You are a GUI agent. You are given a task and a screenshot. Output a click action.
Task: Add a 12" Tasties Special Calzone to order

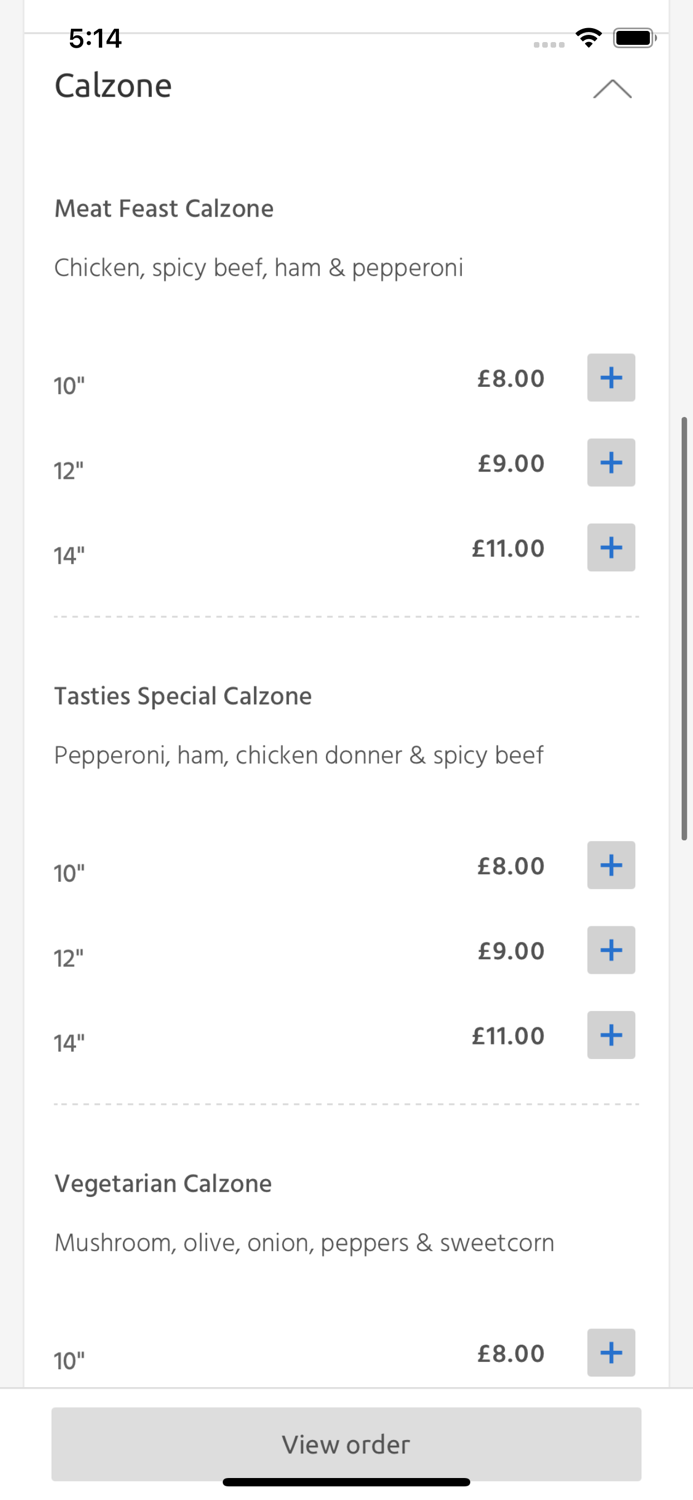[x=611, y=950]
